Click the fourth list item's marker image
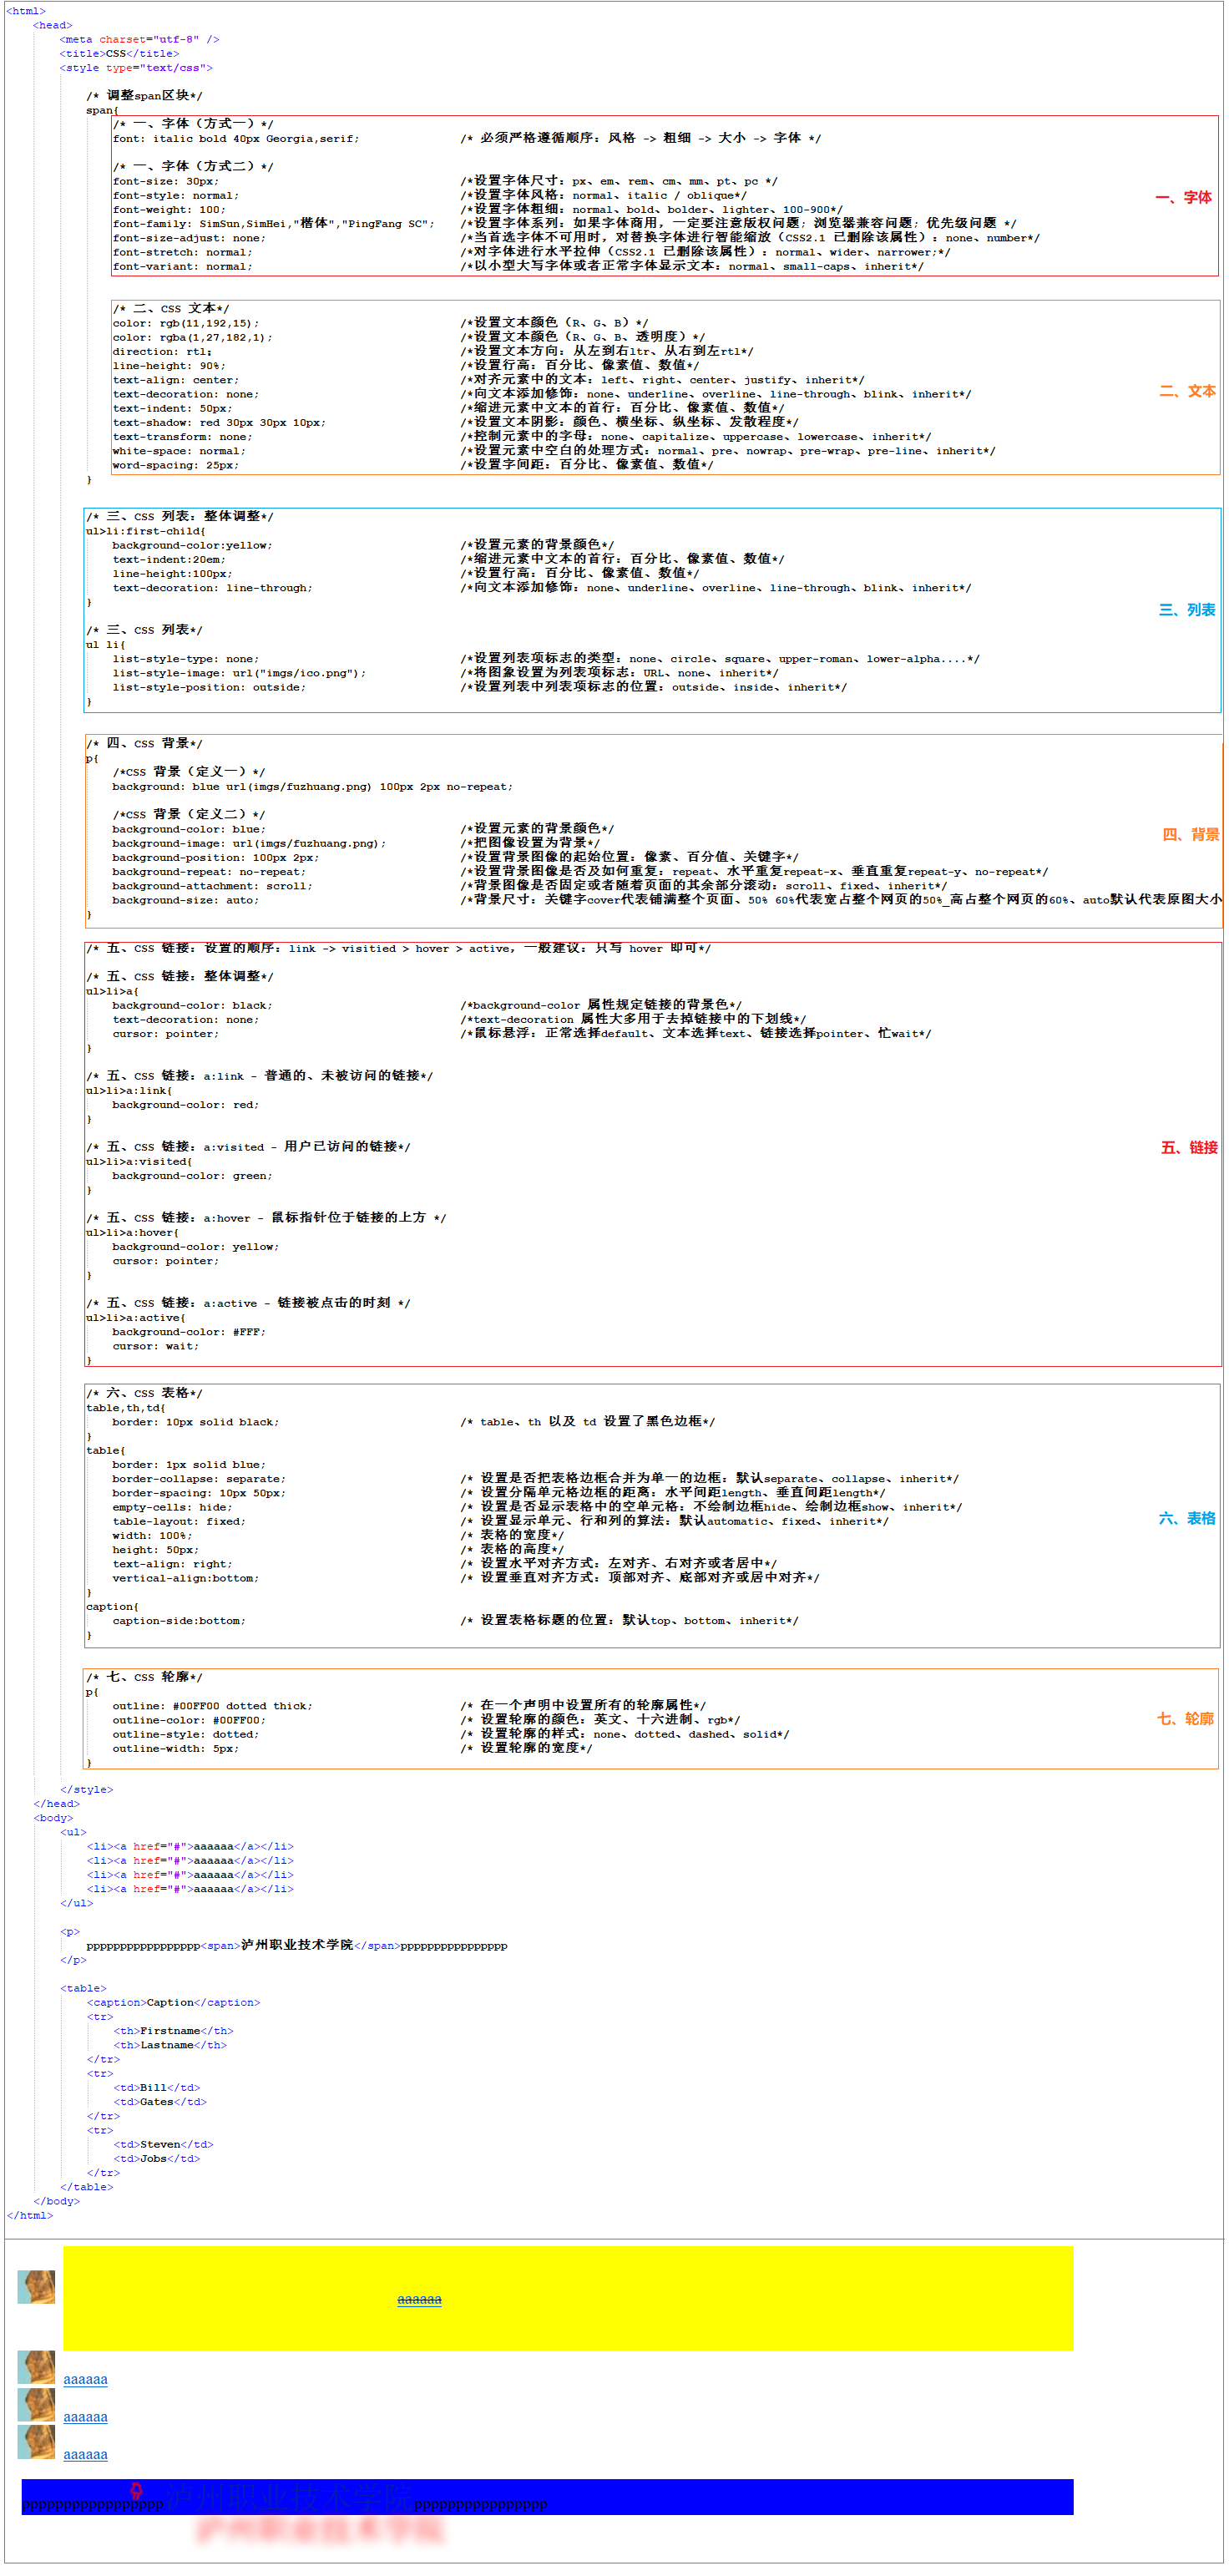The width and height of the screenshot is (1229, 2576). (36, 2442)
